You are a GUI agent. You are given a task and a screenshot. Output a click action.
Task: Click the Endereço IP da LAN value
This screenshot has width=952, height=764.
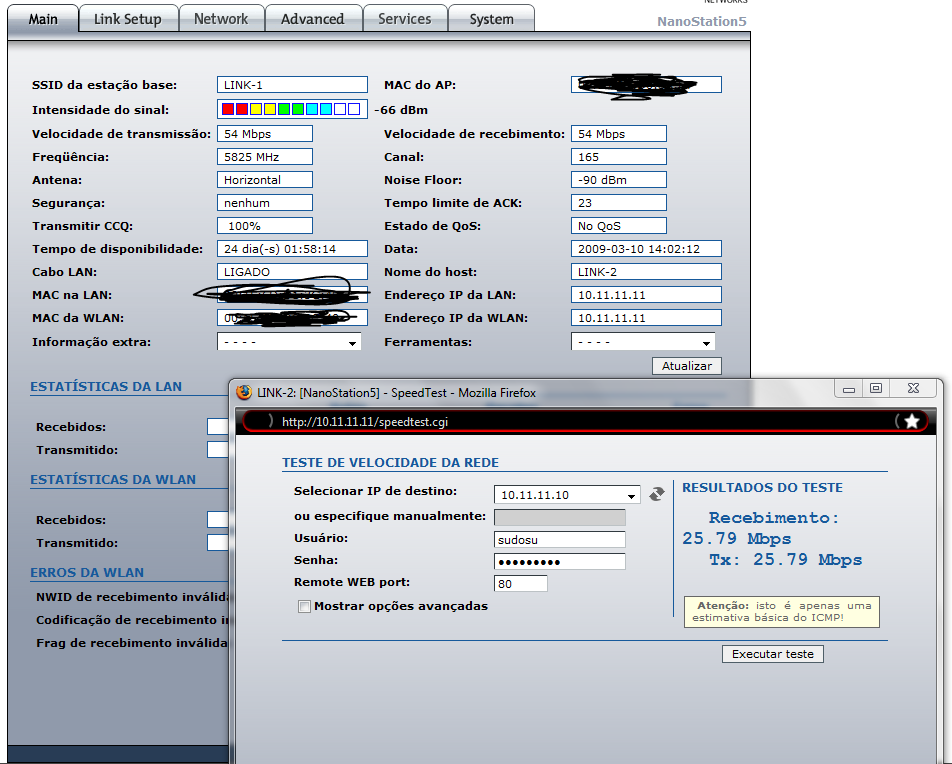(x=646, y=295)
